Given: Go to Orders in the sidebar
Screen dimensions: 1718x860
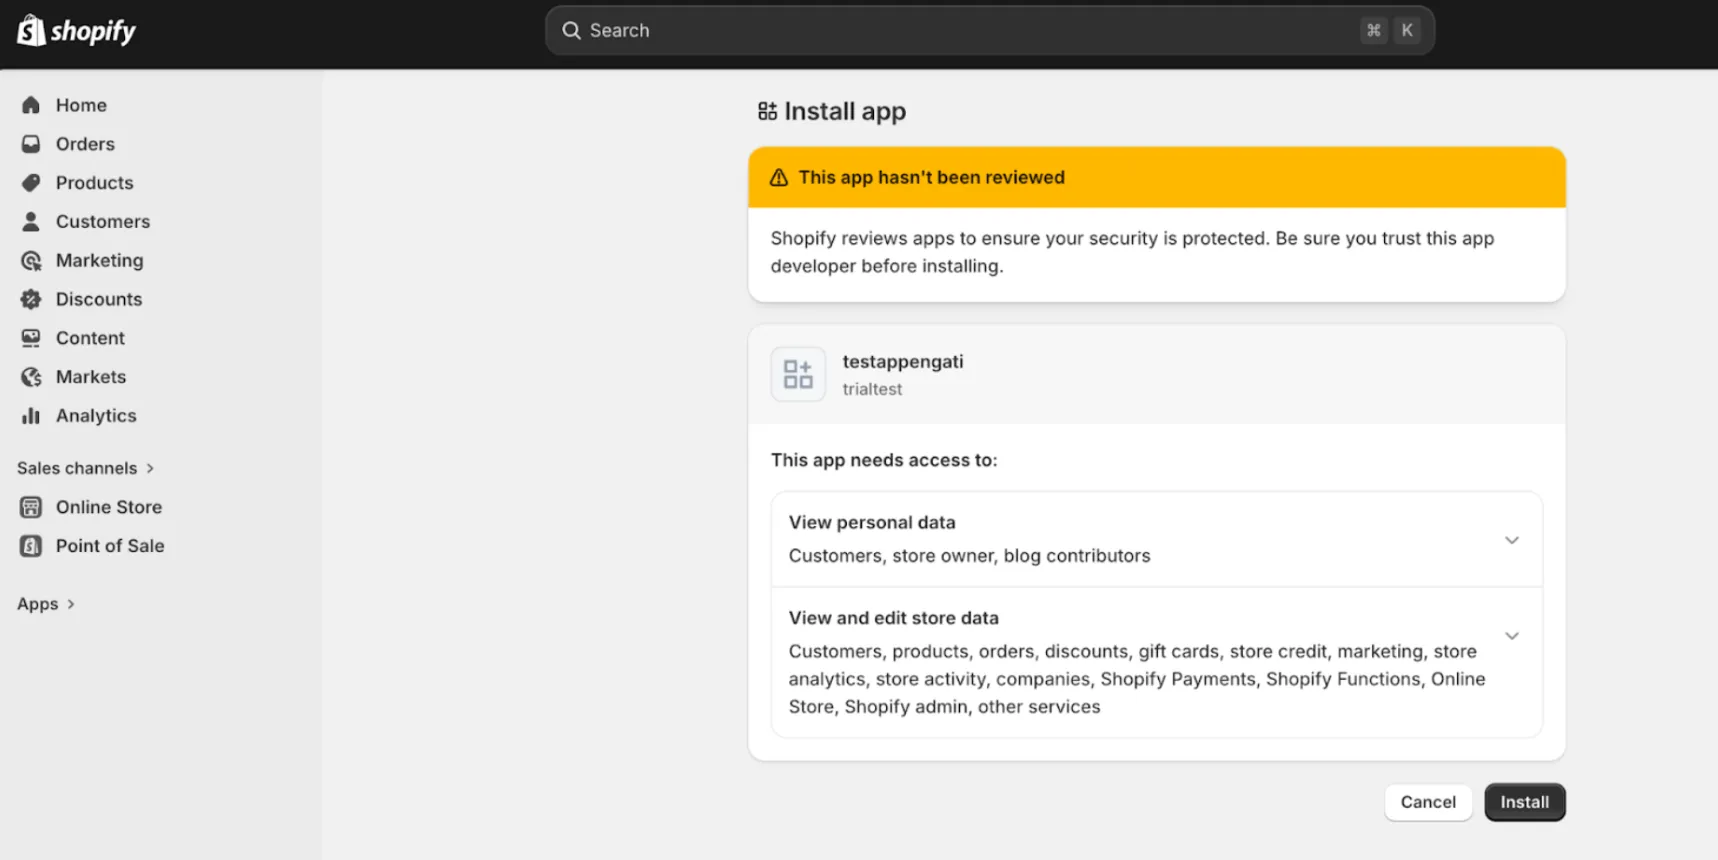Looking at the screenshot, I should [x=85, y=144].
